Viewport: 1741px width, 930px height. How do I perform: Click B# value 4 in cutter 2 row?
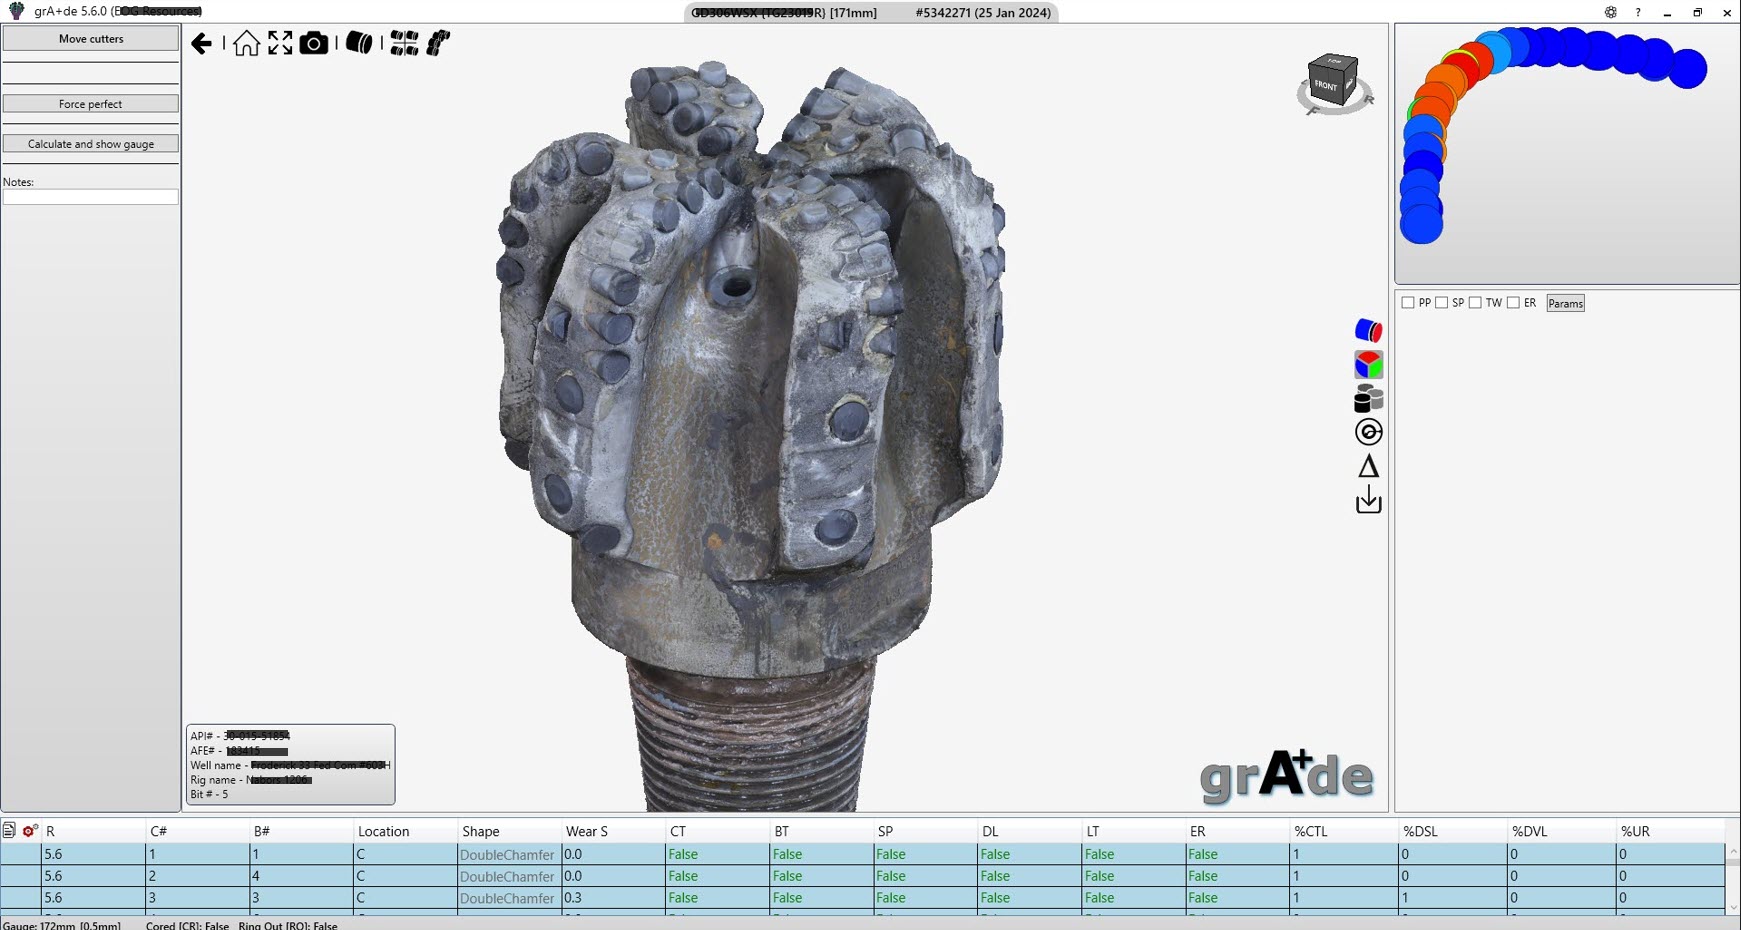click(301, 876)
